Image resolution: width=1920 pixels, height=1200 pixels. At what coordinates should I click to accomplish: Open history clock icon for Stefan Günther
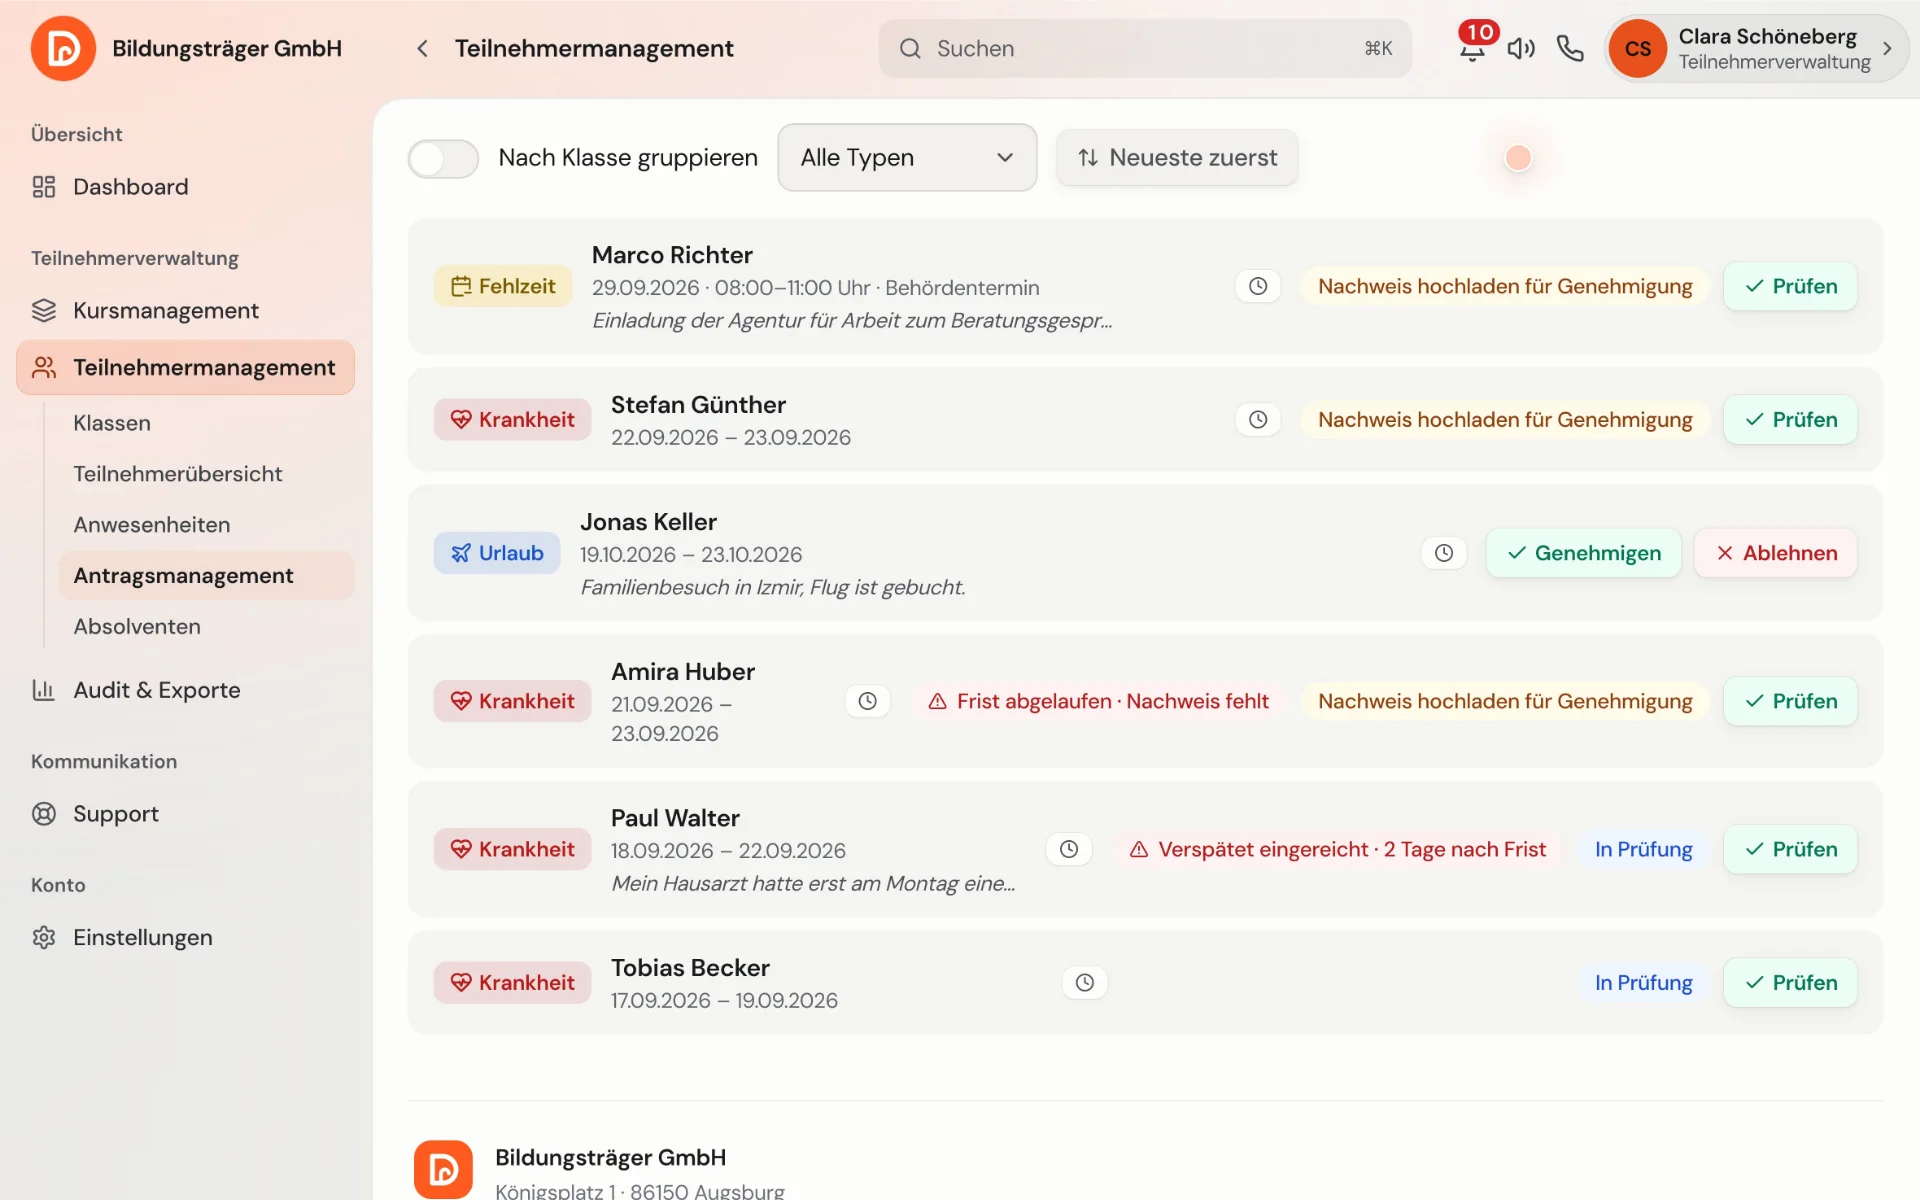(1258, 419)
